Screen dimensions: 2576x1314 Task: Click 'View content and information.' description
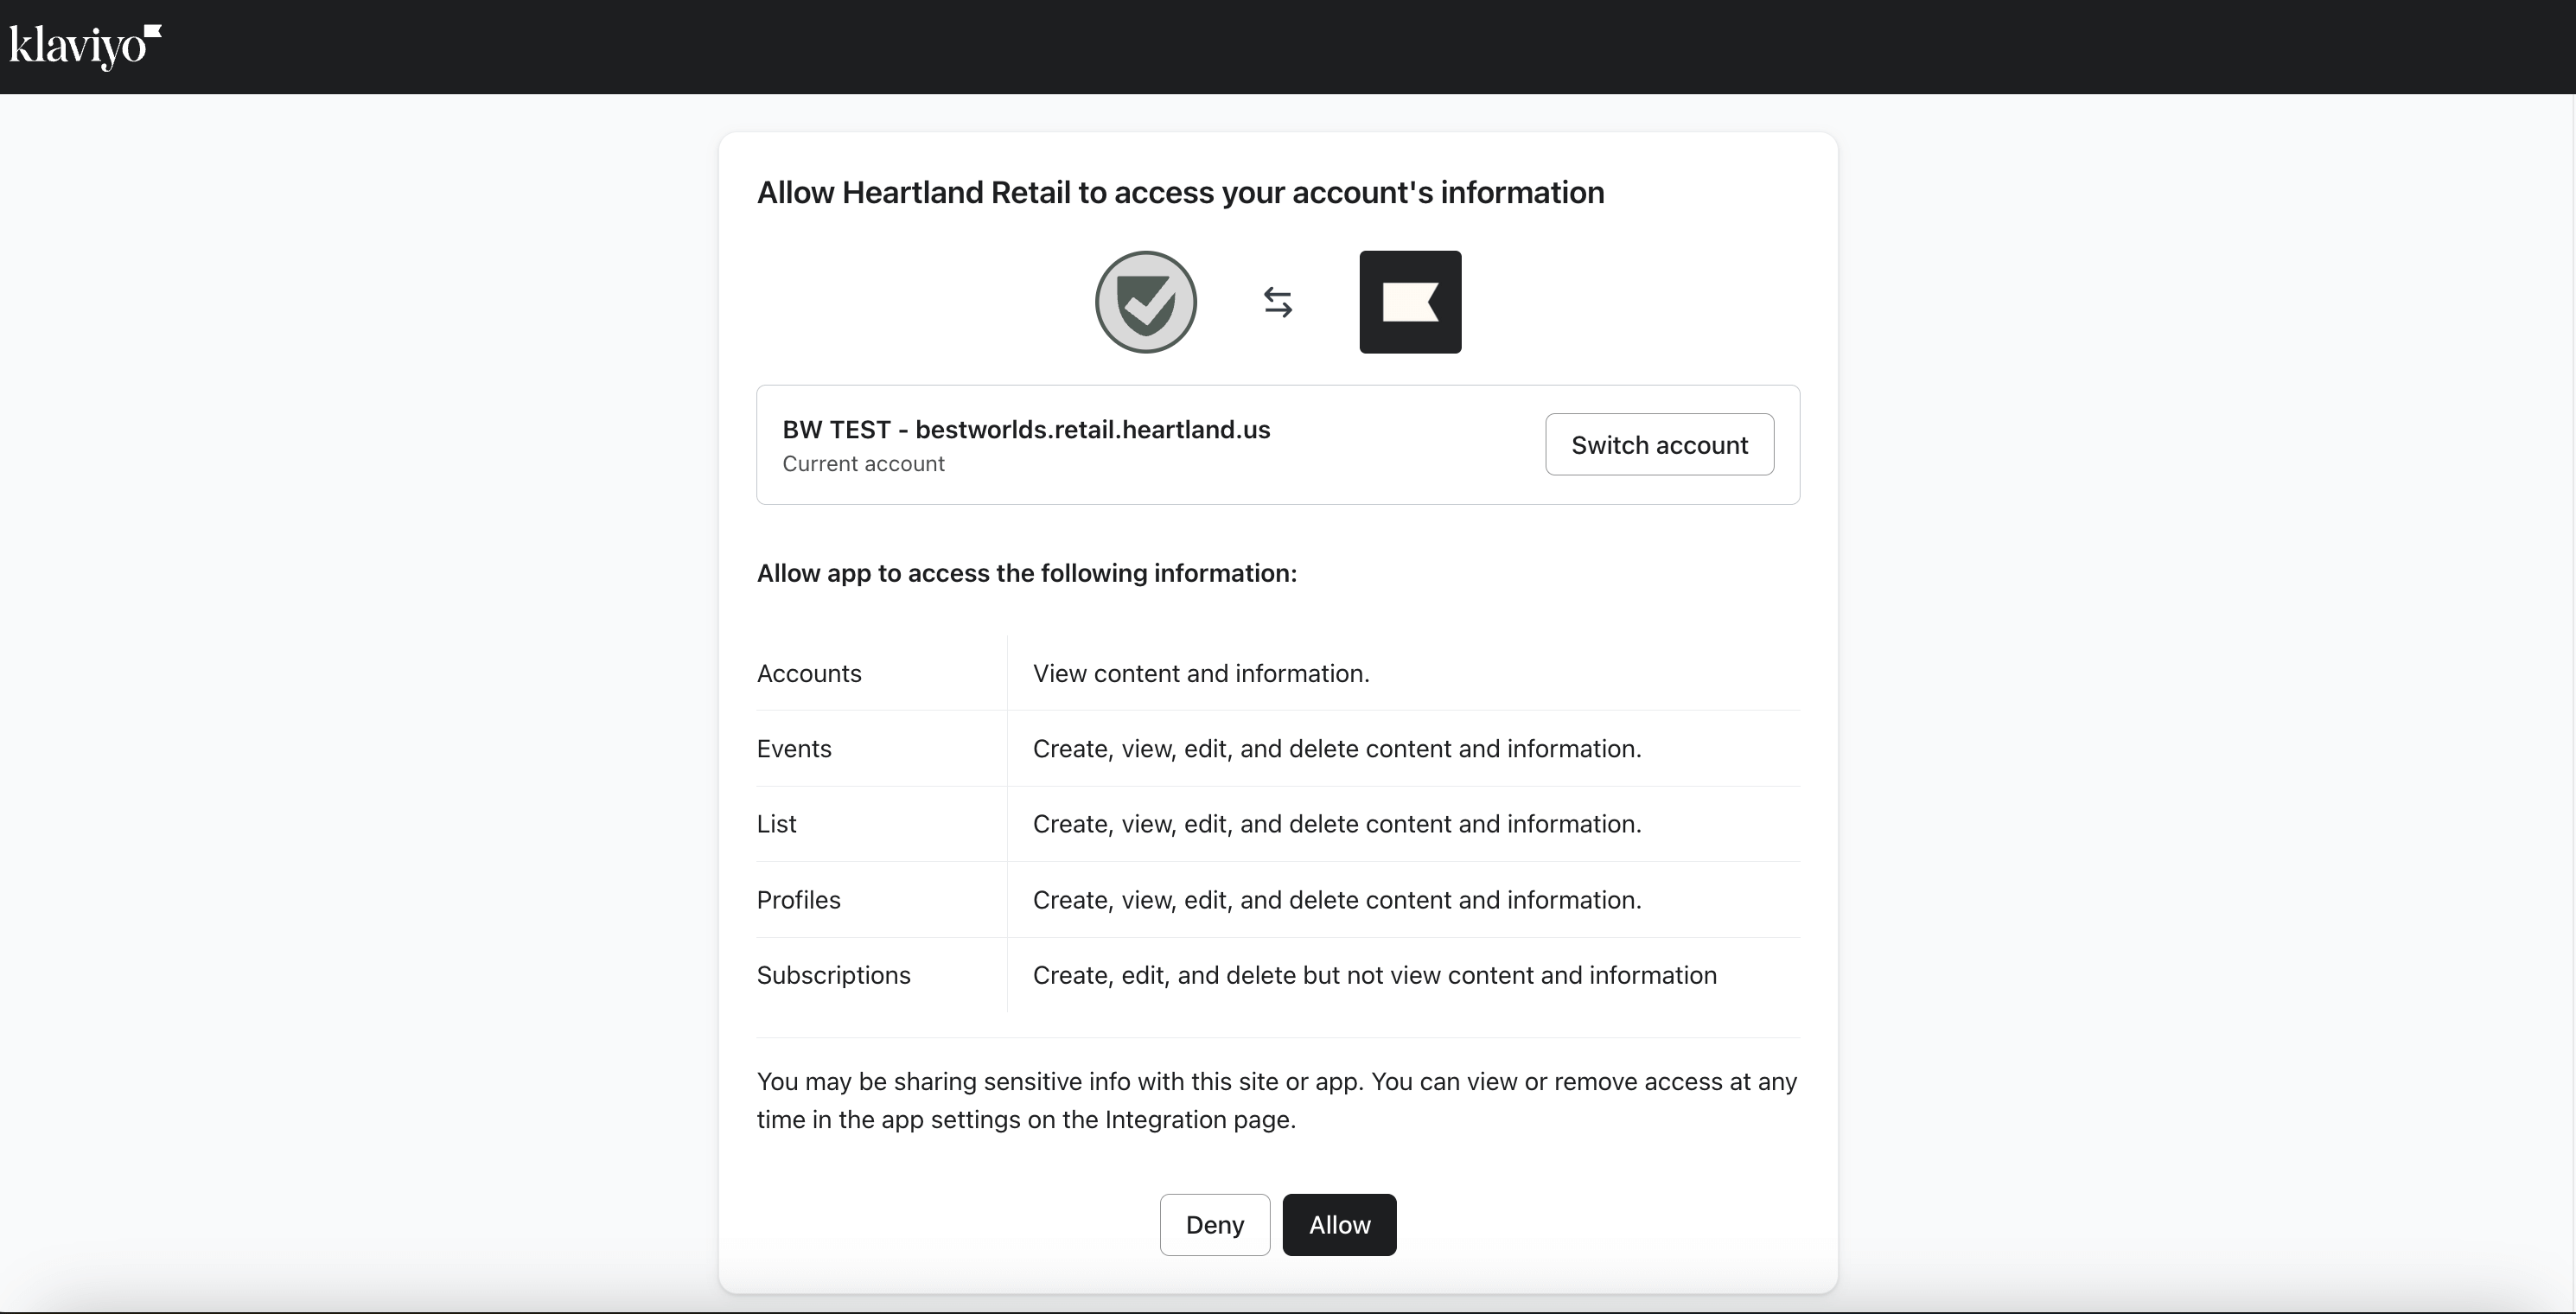(1201, 673)
